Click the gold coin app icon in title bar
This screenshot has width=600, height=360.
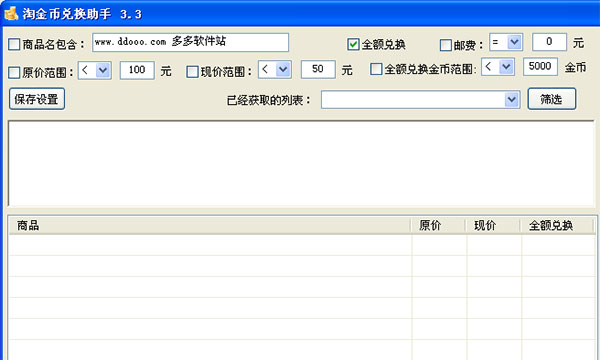pyautogui.click(x=11, y=13)
